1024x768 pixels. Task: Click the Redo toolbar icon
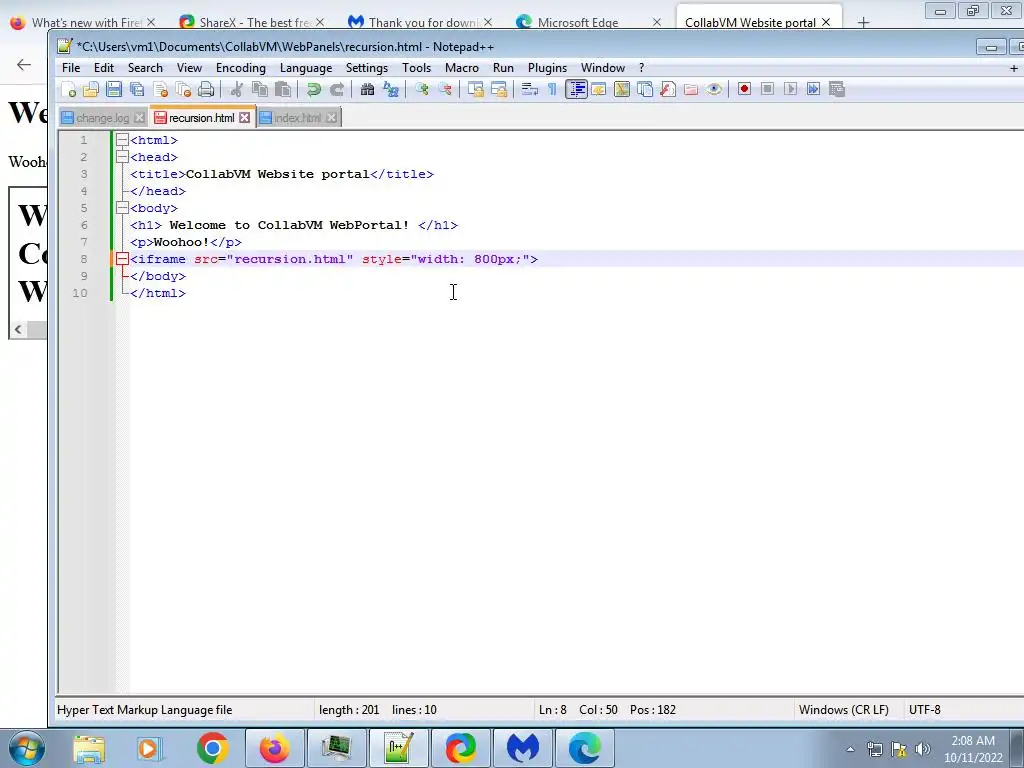coord(336,89)
